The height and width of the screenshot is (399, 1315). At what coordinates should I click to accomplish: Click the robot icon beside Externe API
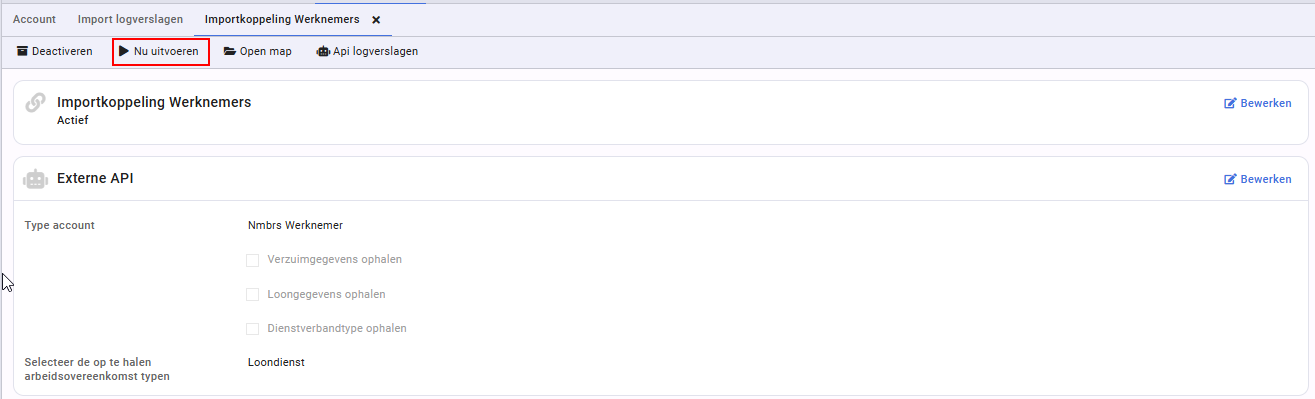tap(36, 179)
